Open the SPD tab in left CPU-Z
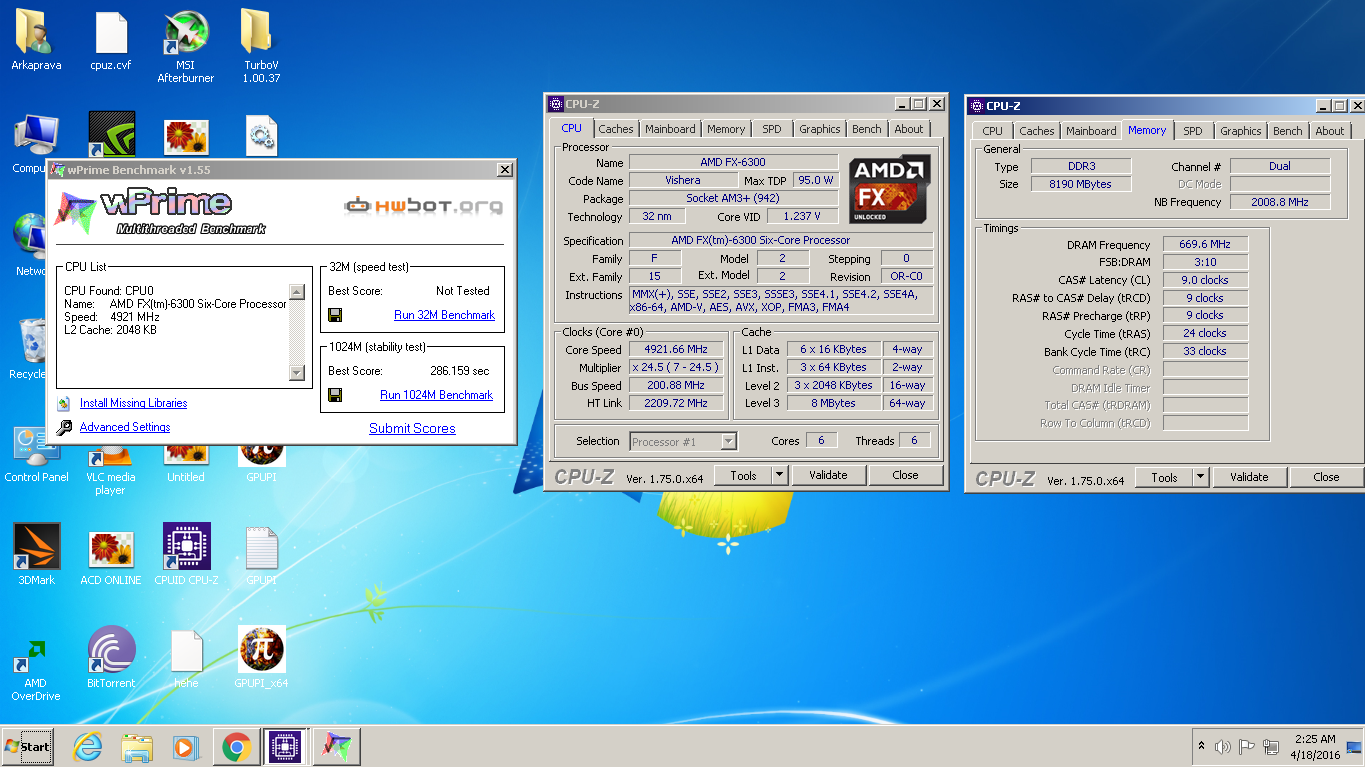Viewport: 1365px width, 767px height. (772, 129)
